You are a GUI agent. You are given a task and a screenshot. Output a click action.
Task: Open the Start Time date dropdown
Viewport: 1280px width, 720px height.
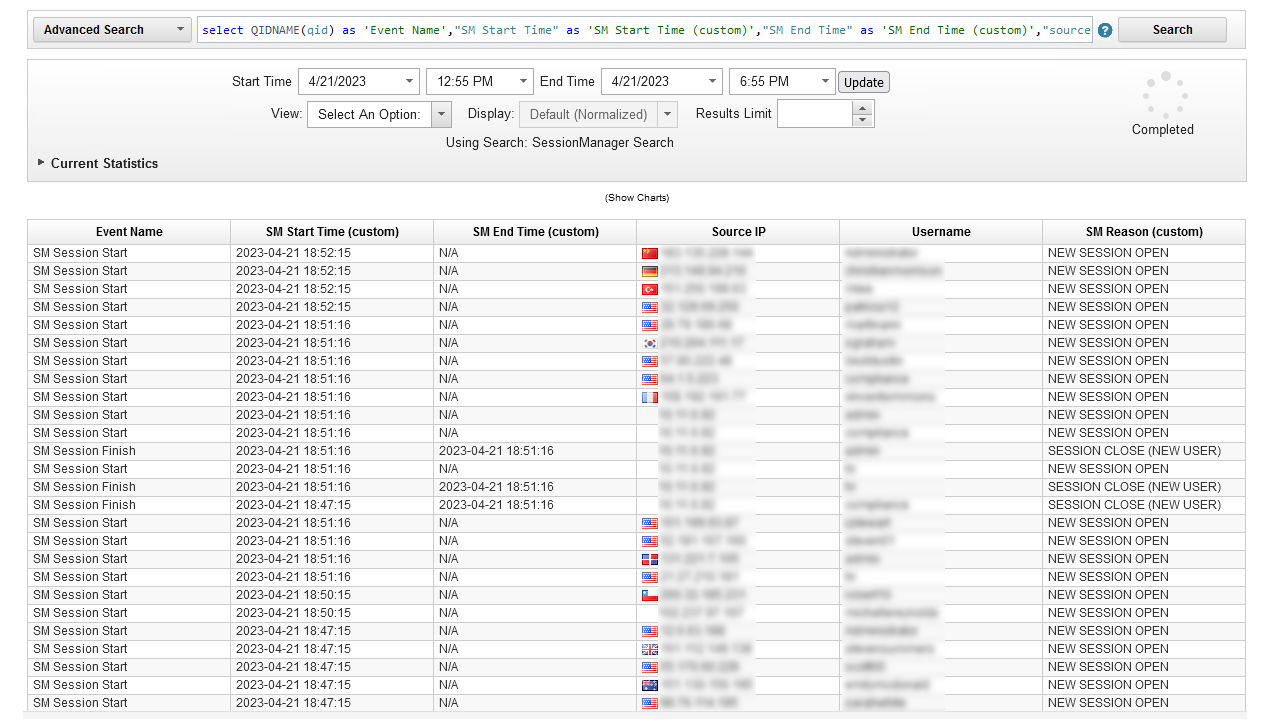click(410, 82)
